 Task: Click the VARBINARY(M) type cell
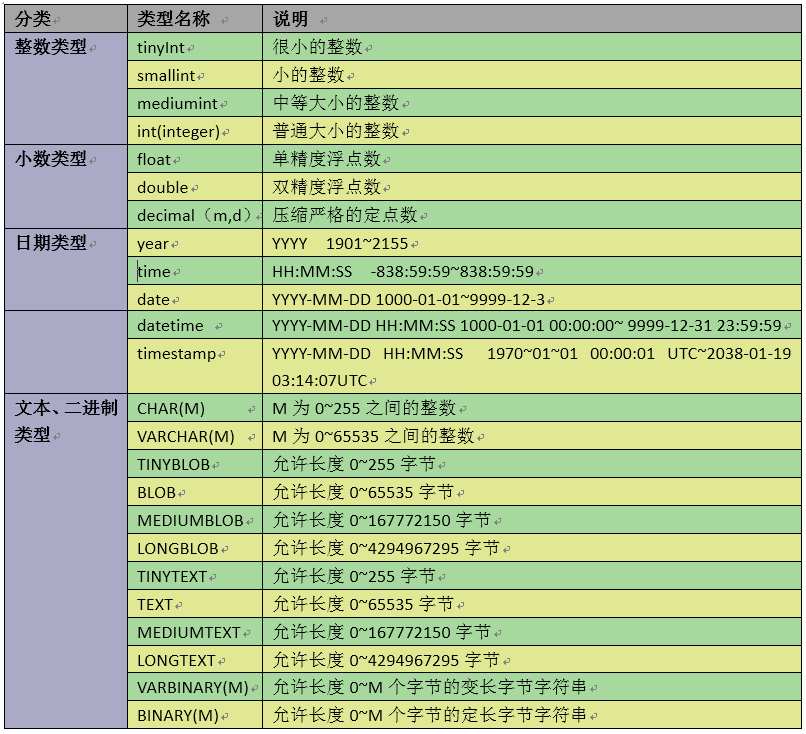click(x=195, y=687)
